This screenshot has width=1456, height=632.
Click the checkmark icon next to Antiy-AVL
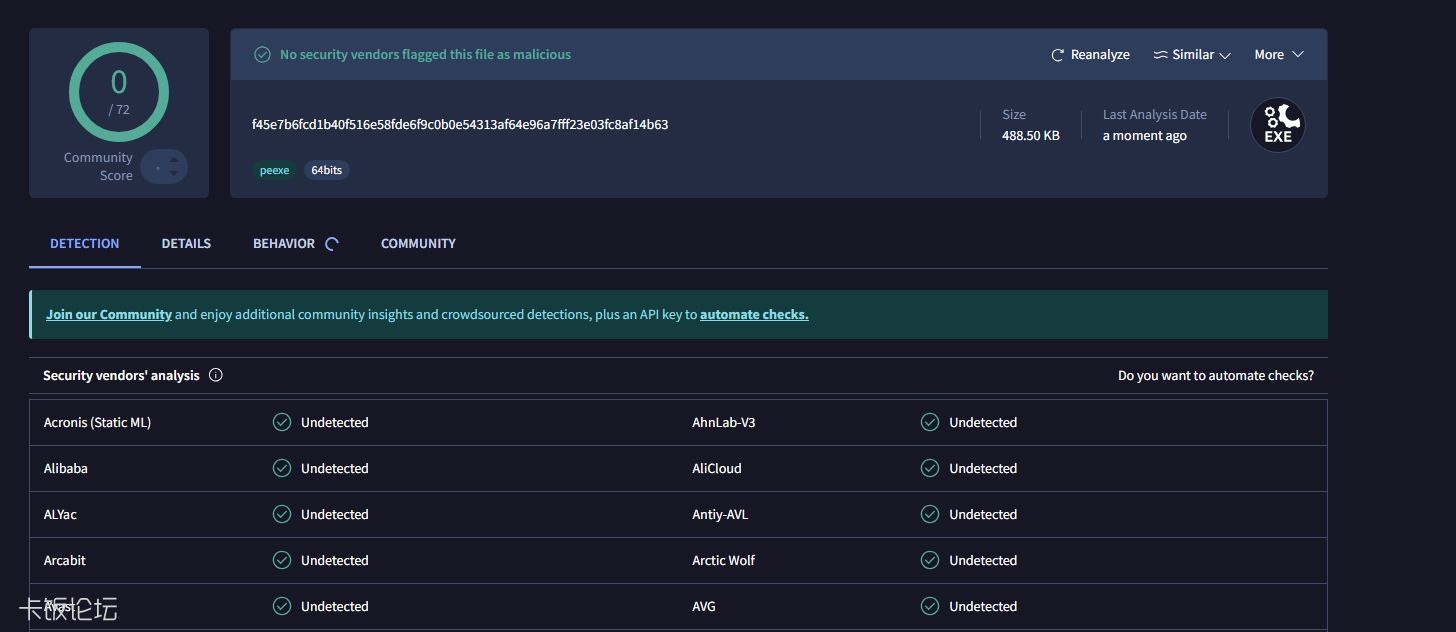(930, 514)
